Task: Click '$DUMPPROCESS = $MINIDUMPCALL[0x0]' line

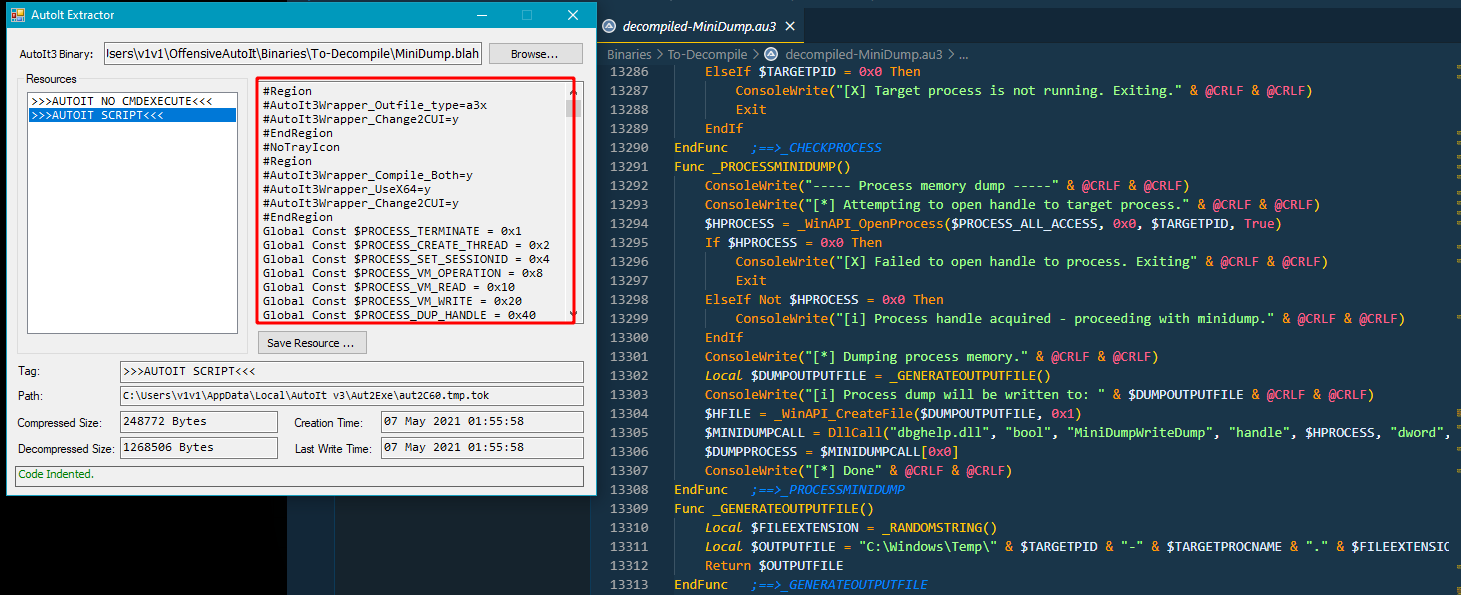Action: pos(831,452)
